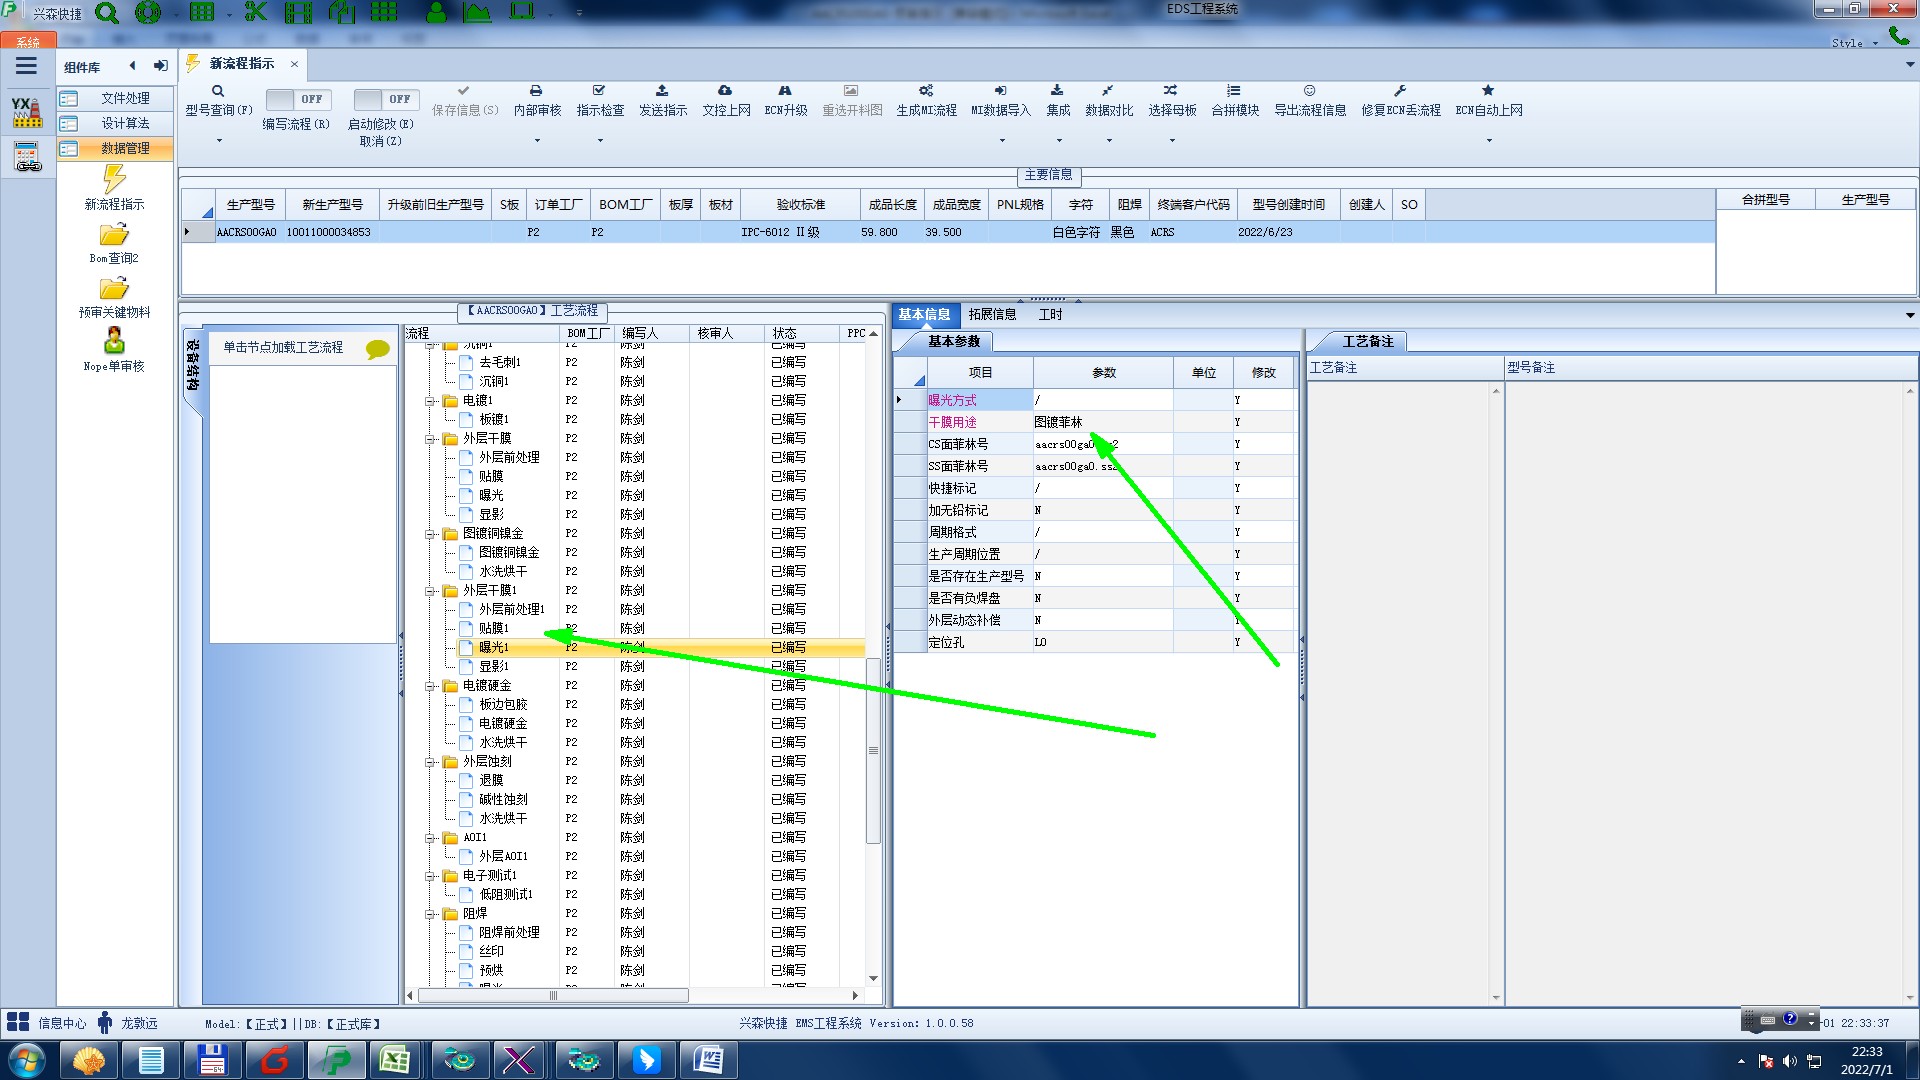Viewport: 1920px width, 1080px height.
Task: Click 修复ECN丢流程 wrench icon
Action: 1400,90
